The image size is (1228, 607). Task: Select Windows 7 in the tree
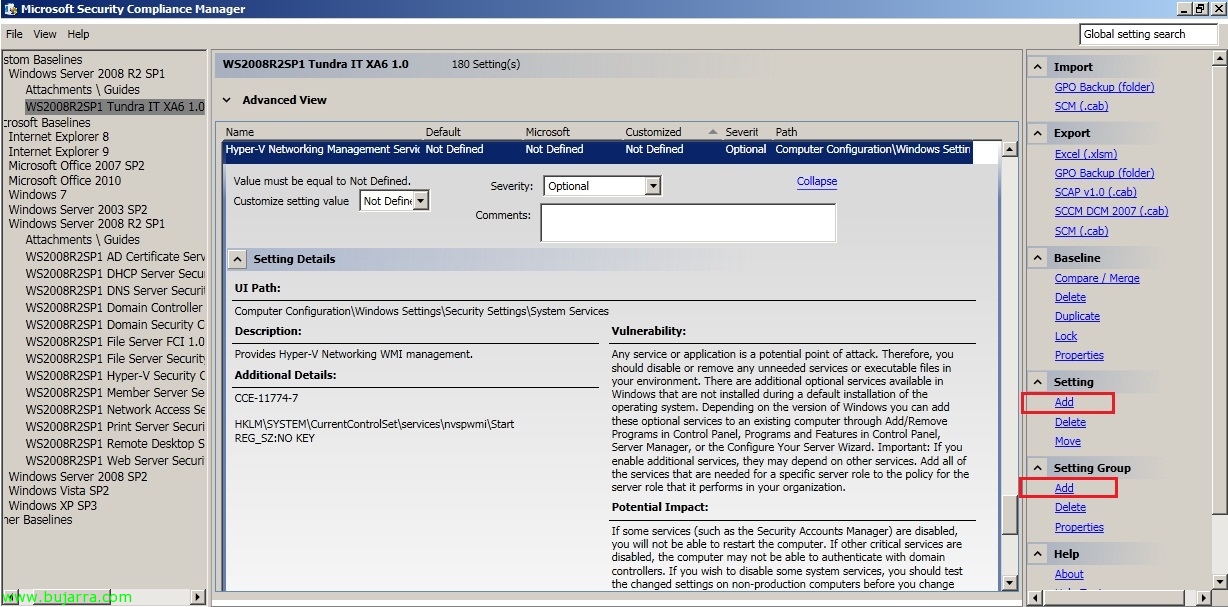38,195
